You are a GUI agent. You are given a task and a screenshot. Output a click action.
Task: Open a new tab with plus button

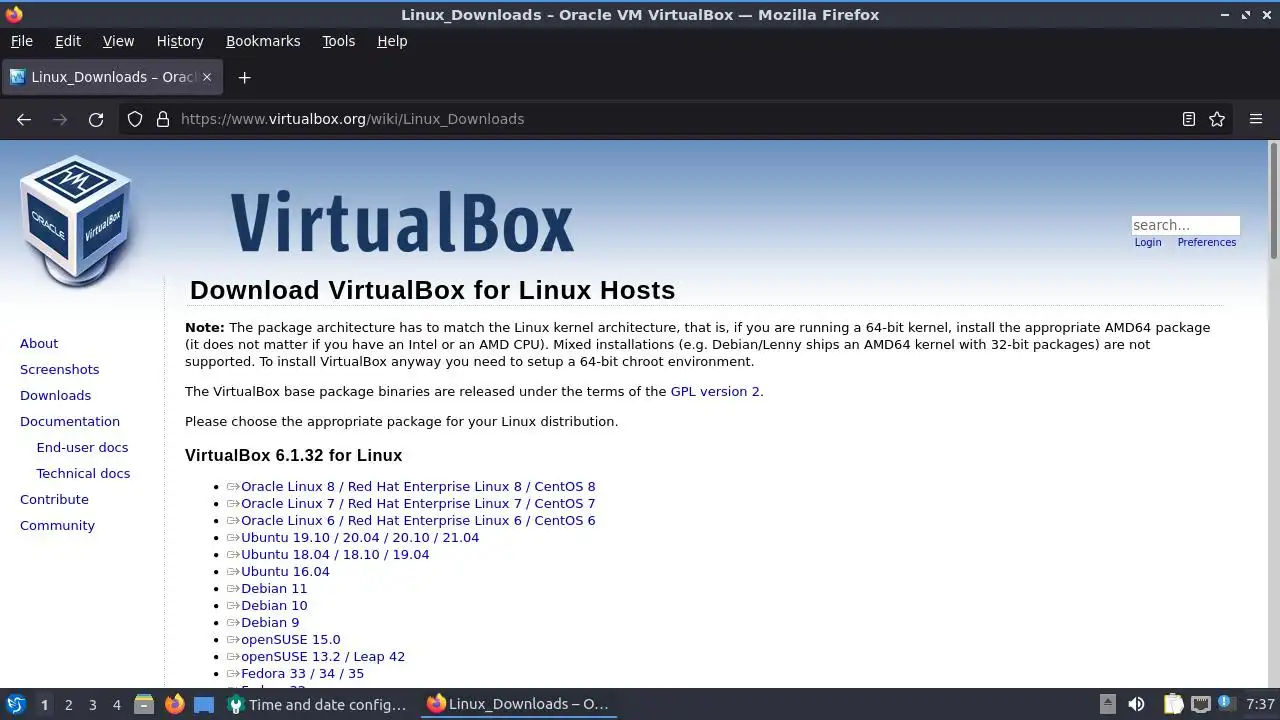pyautogui.click(x=244, y=77)
